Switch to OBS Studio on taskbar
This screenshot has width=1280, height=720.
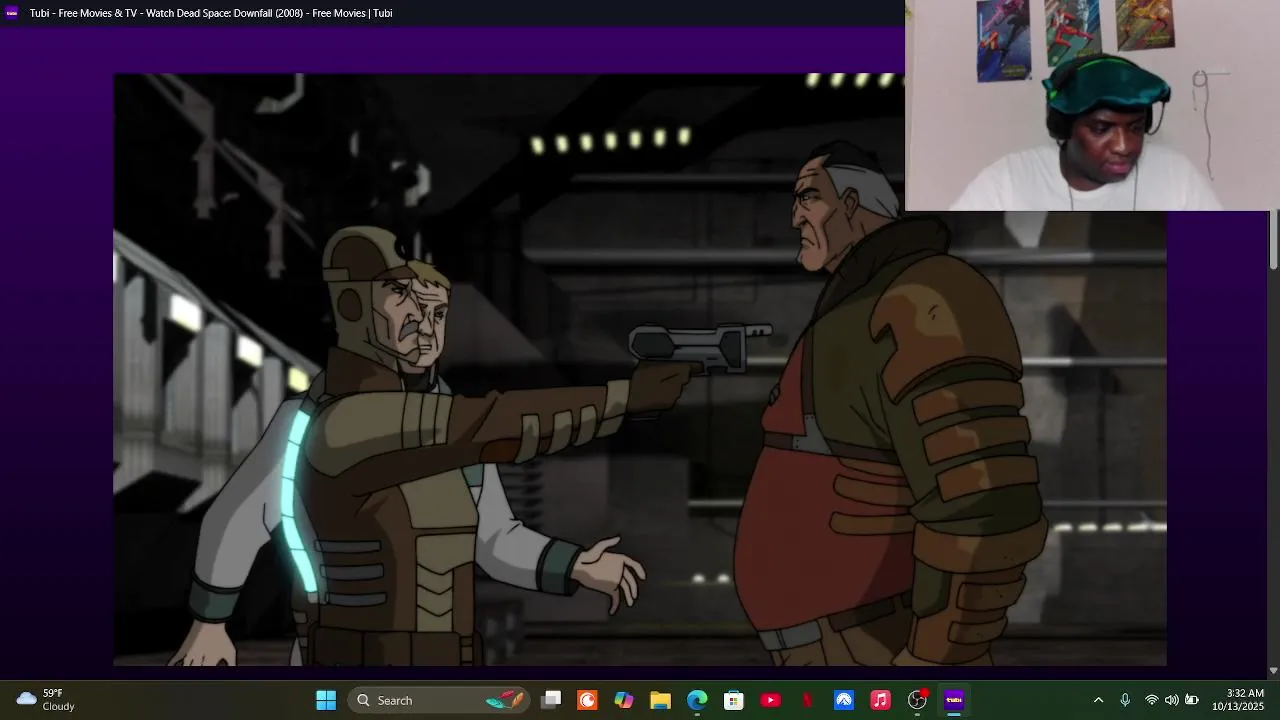tap(917, 700)
